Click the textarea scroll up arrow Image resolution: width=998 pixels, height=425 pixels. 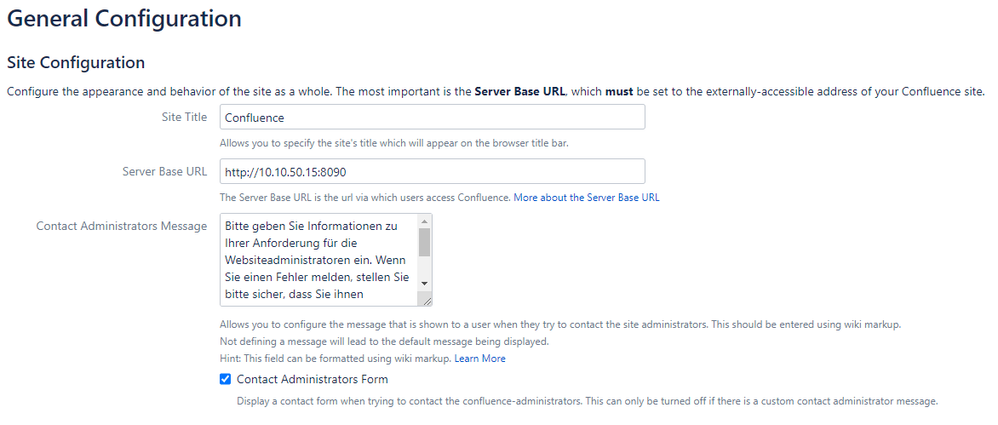(x=425, y=221)
